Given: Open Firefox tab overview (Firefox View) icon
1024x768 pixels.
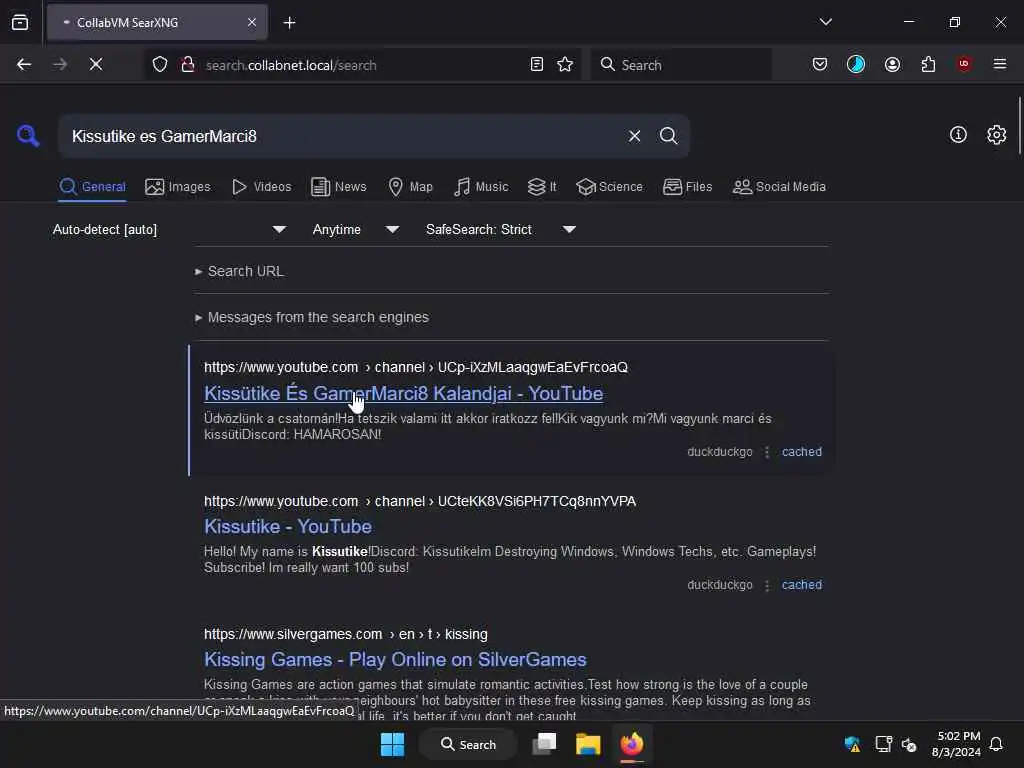Looking at the screenshot, I should [x=20, y=22].
